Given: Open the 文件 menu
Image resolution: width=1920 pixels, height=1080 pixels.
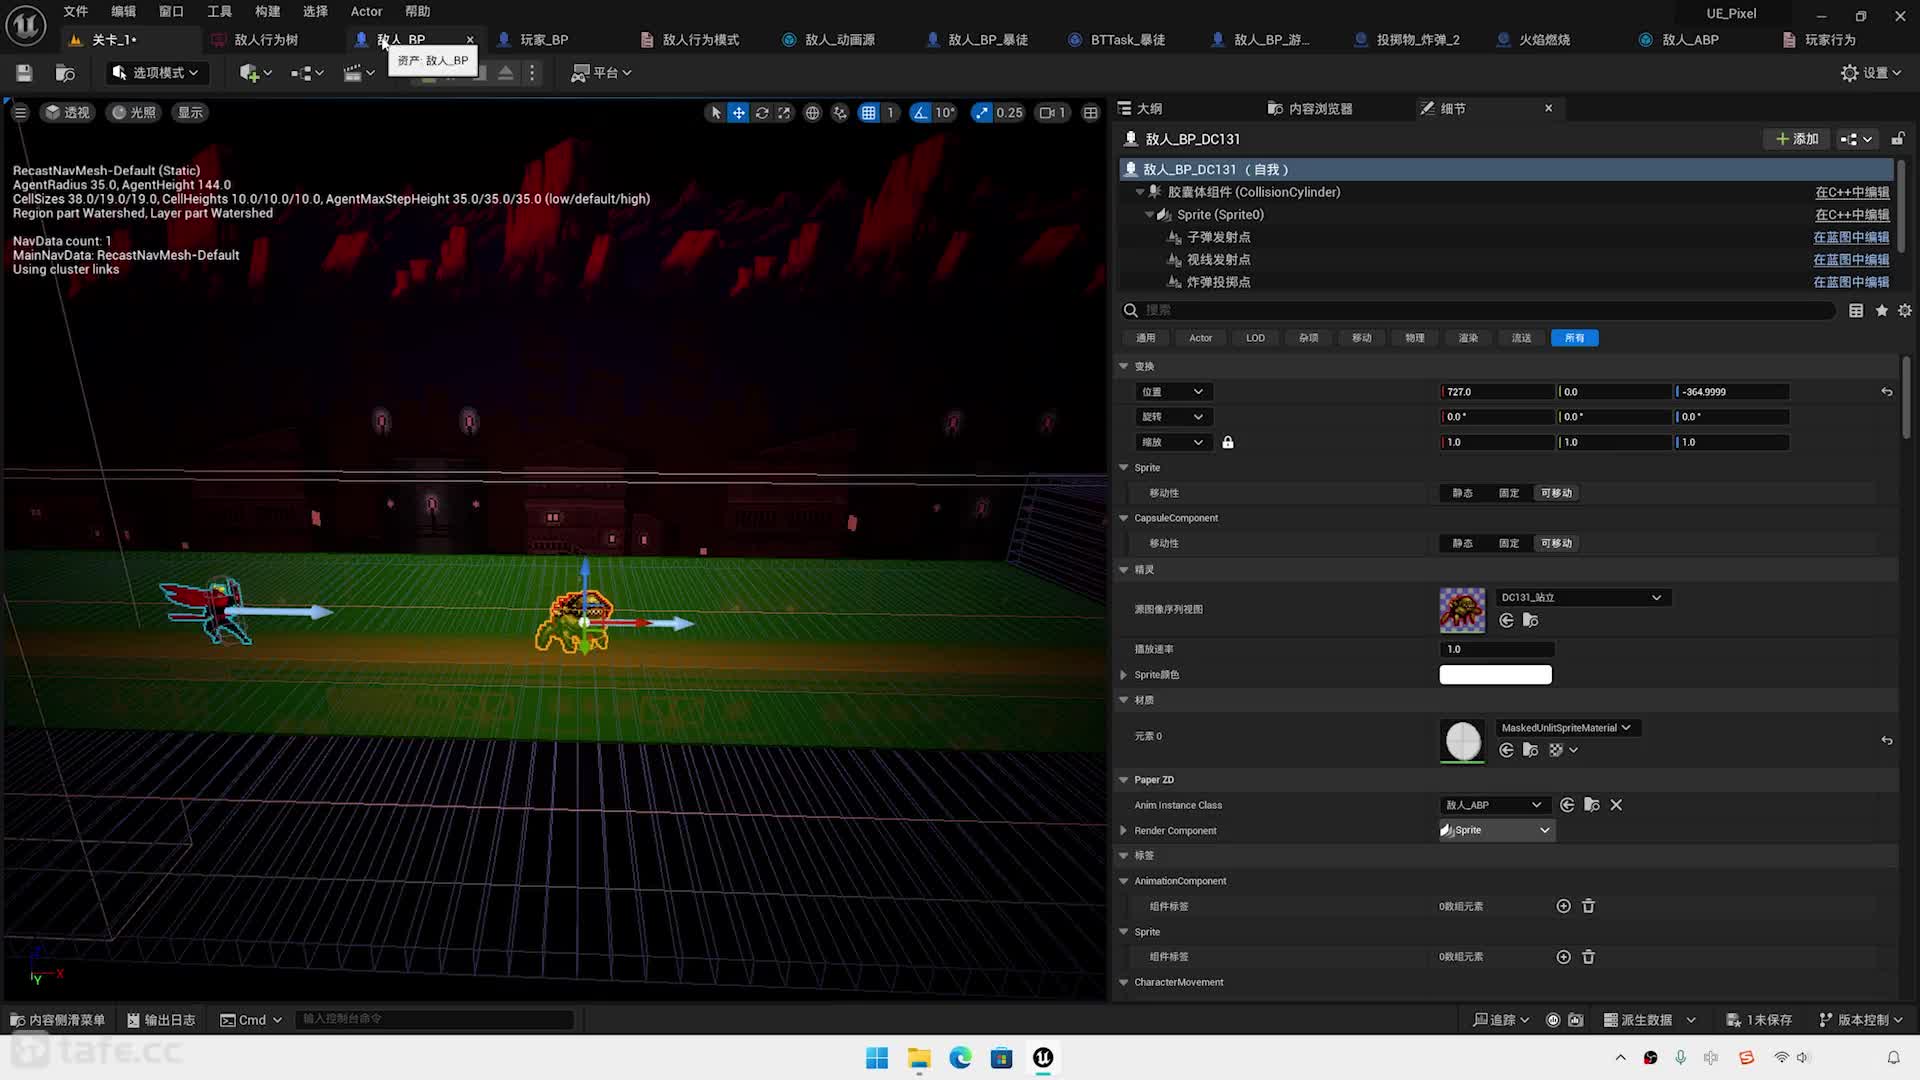Looking at the screenshot, I should click(76, 11).
